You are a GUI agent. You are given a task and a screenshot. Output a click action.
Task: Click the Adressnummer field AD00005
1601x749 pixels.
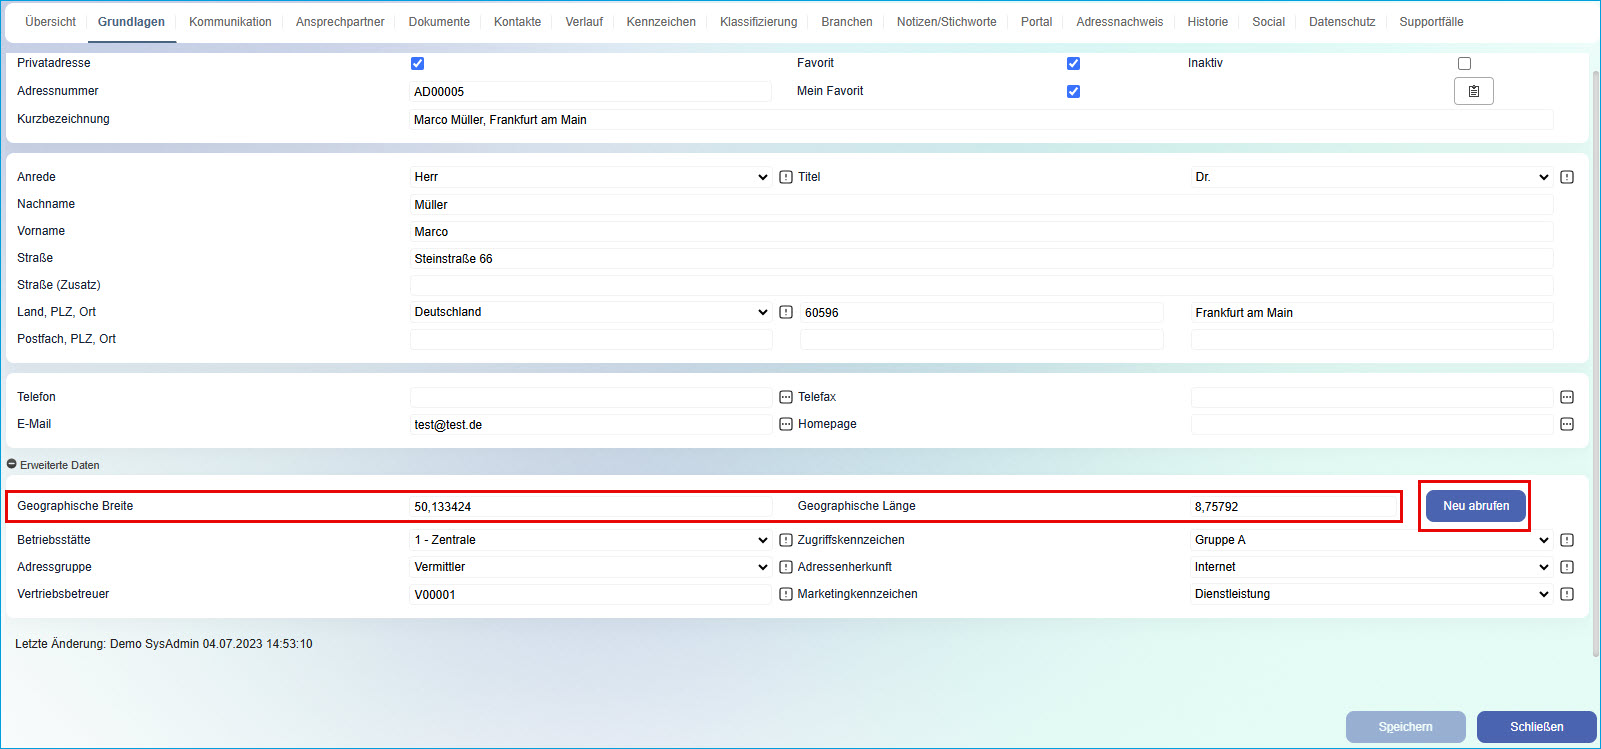pos(591,92)
